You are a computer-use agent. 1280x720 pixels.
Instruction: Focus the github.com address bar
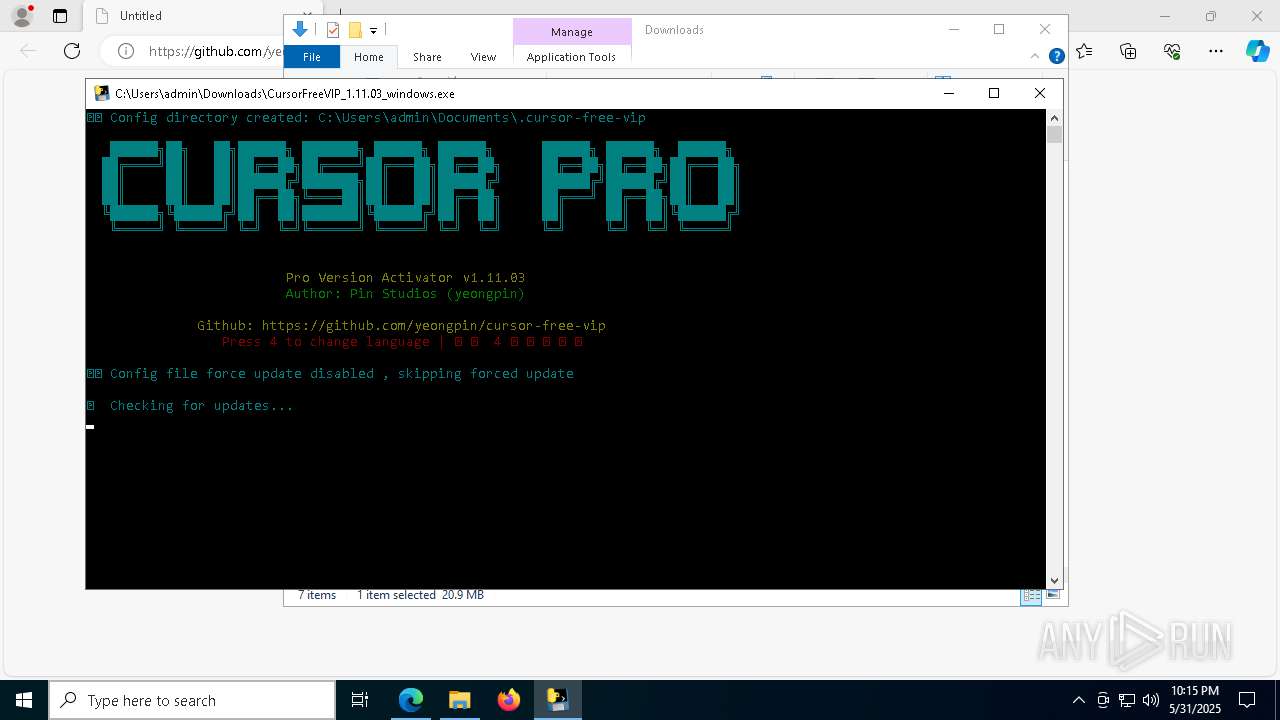click(x=215, y=51)
